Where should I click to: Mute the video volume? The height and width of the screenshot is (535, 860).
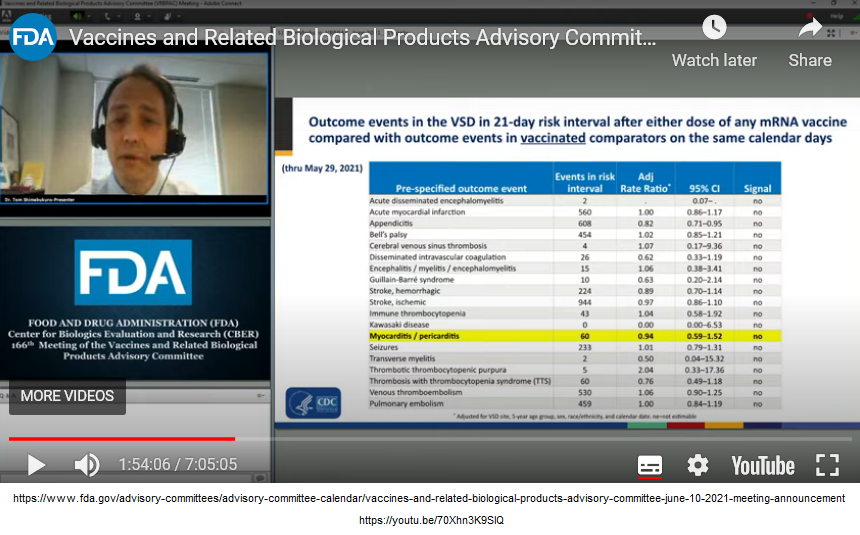(87, 465)
